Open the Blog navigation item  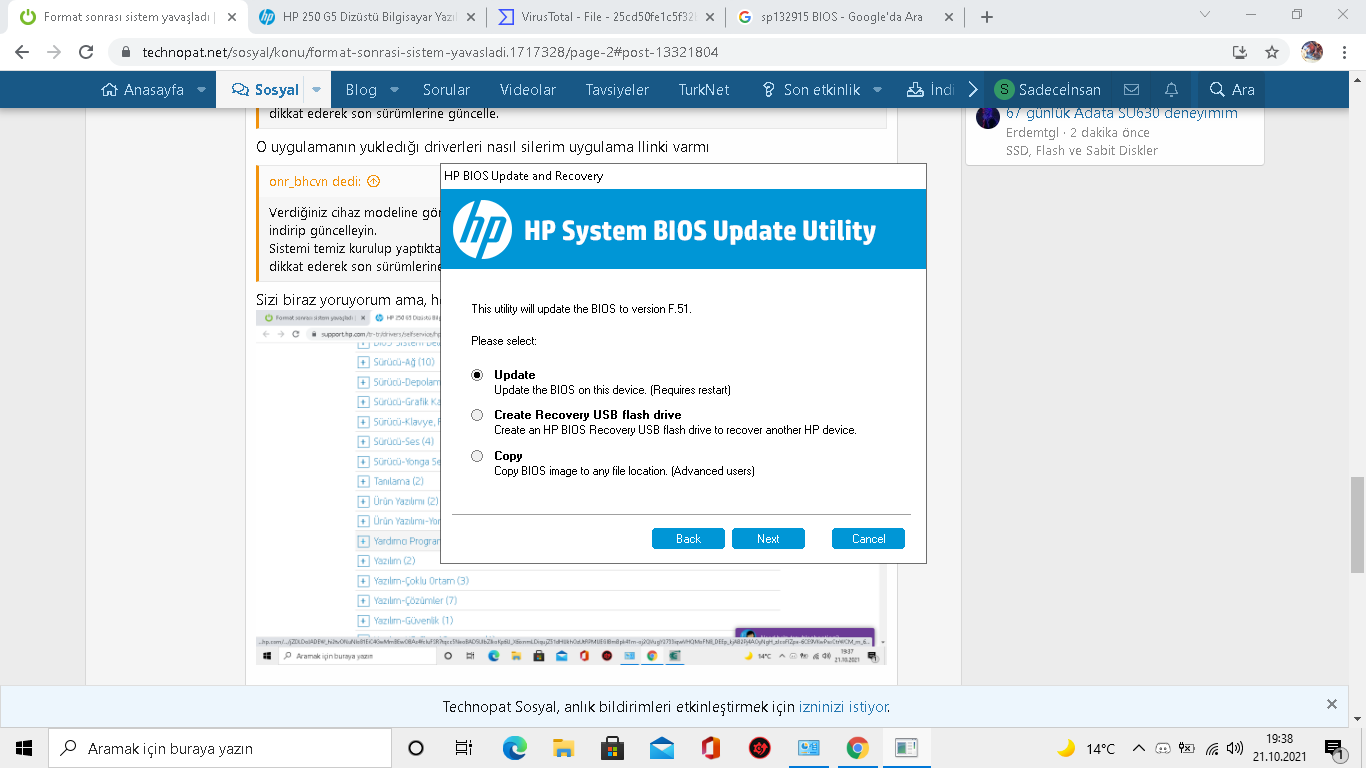tap(361, 89)
